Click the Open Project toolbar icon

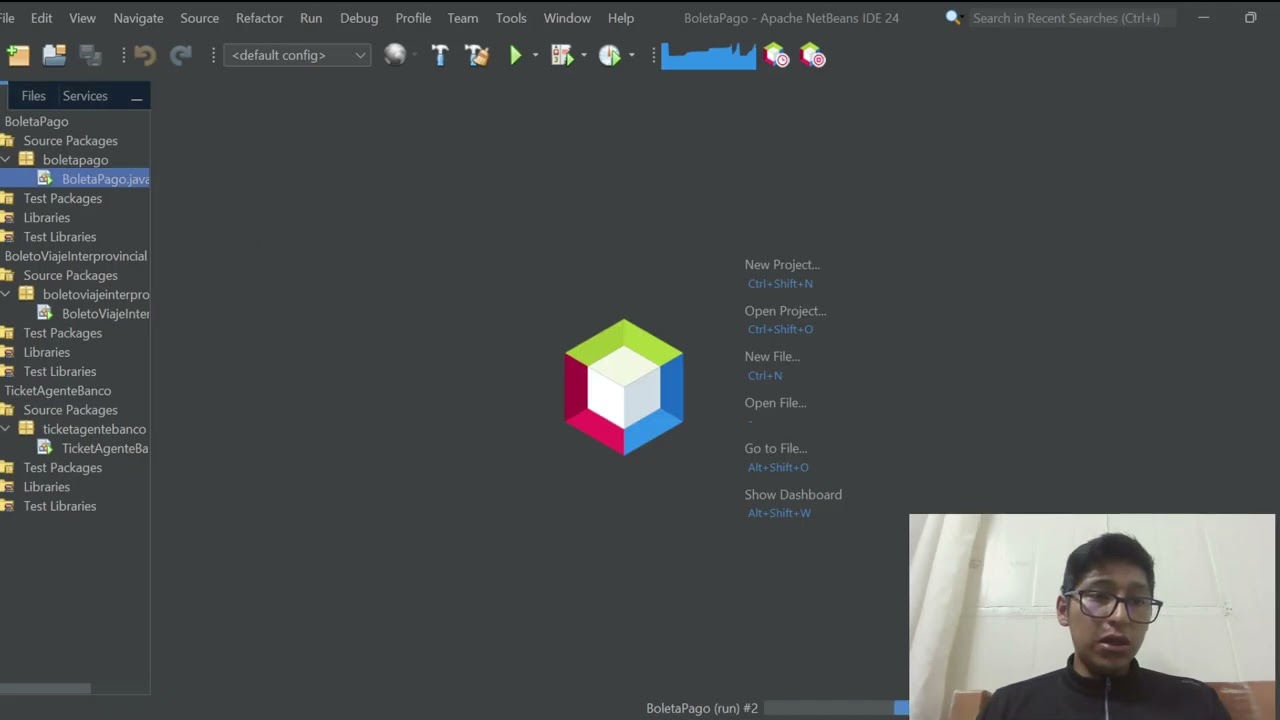tap(54, 56)
